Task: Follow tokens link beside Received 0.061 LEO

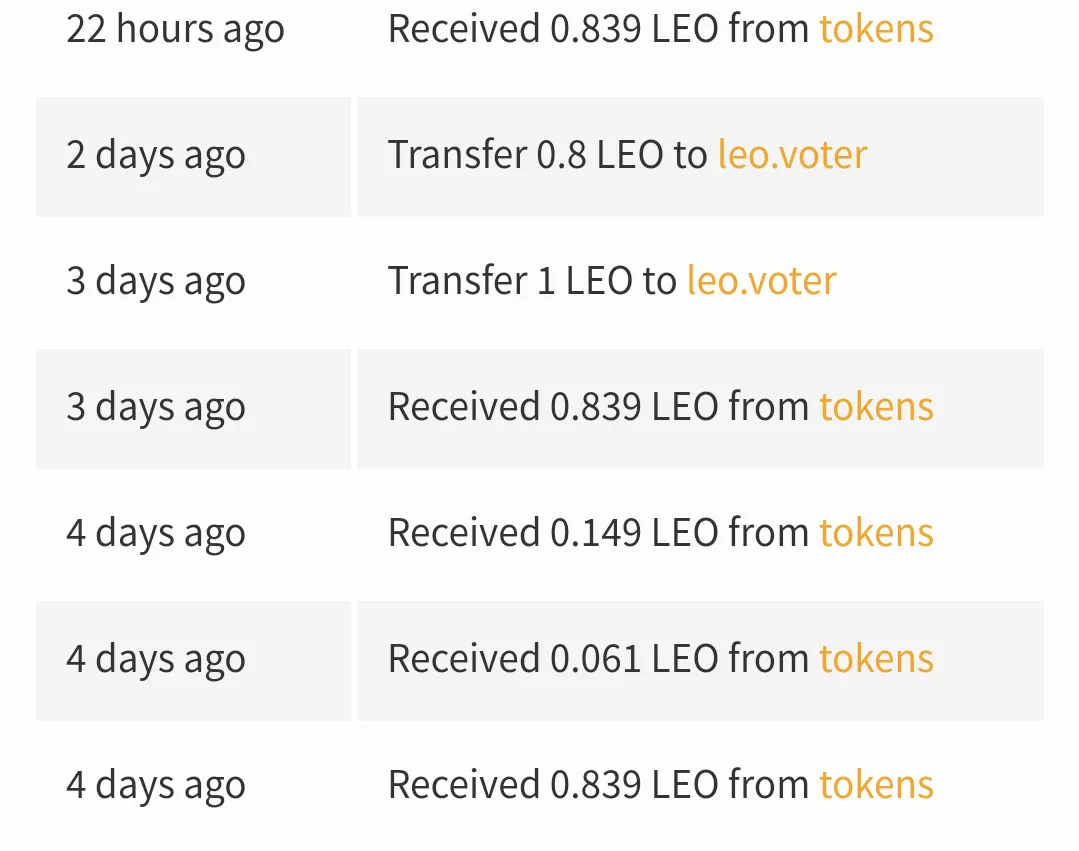Action: click(876, 658)
